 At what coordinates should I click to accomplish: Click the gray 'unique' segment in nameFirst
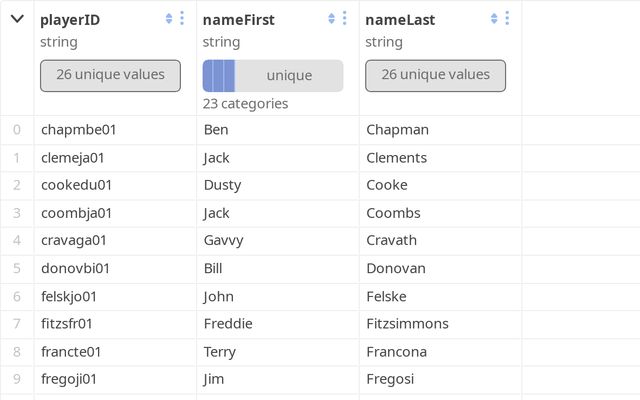tap(289, 75)
